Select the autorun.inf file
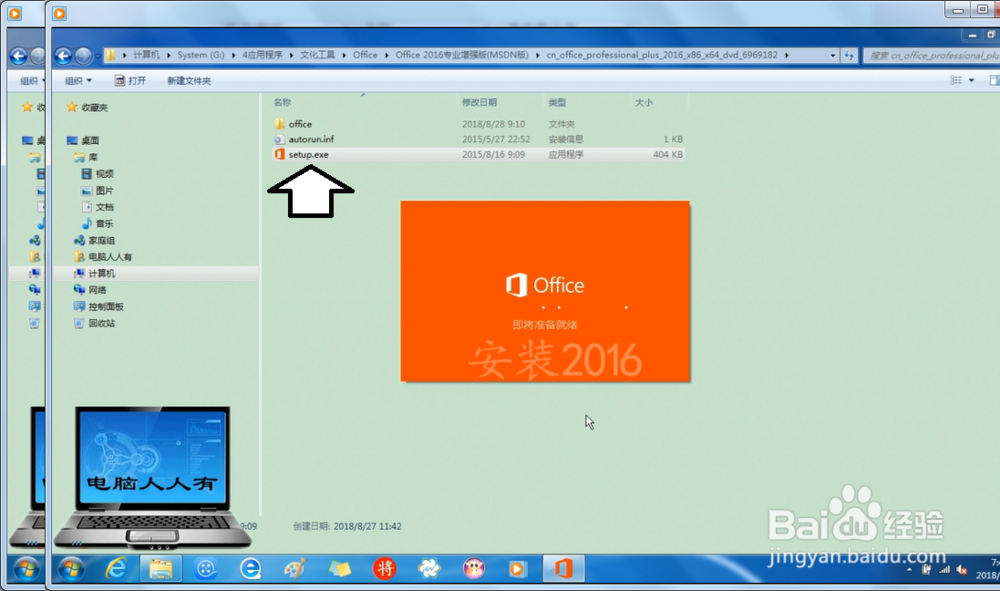1000x591 pixels. (x=311, y=139)
